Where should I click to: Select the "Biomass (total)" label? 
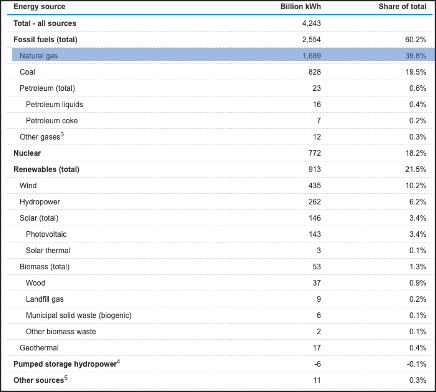click(x=44, y=267)
